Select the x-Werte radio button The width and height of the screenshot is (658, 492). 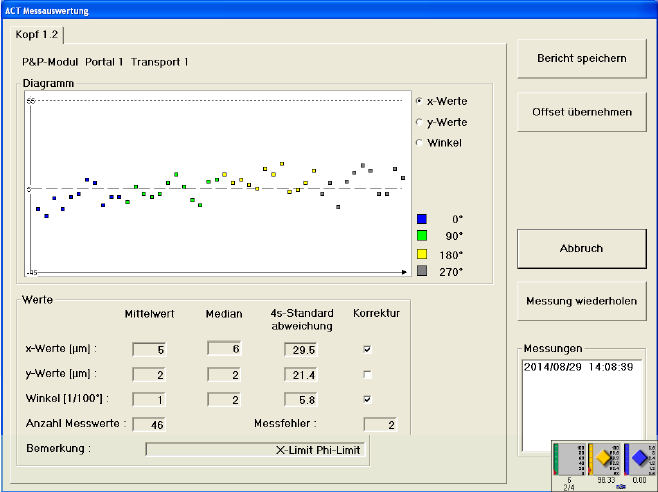tap(420, 101)
